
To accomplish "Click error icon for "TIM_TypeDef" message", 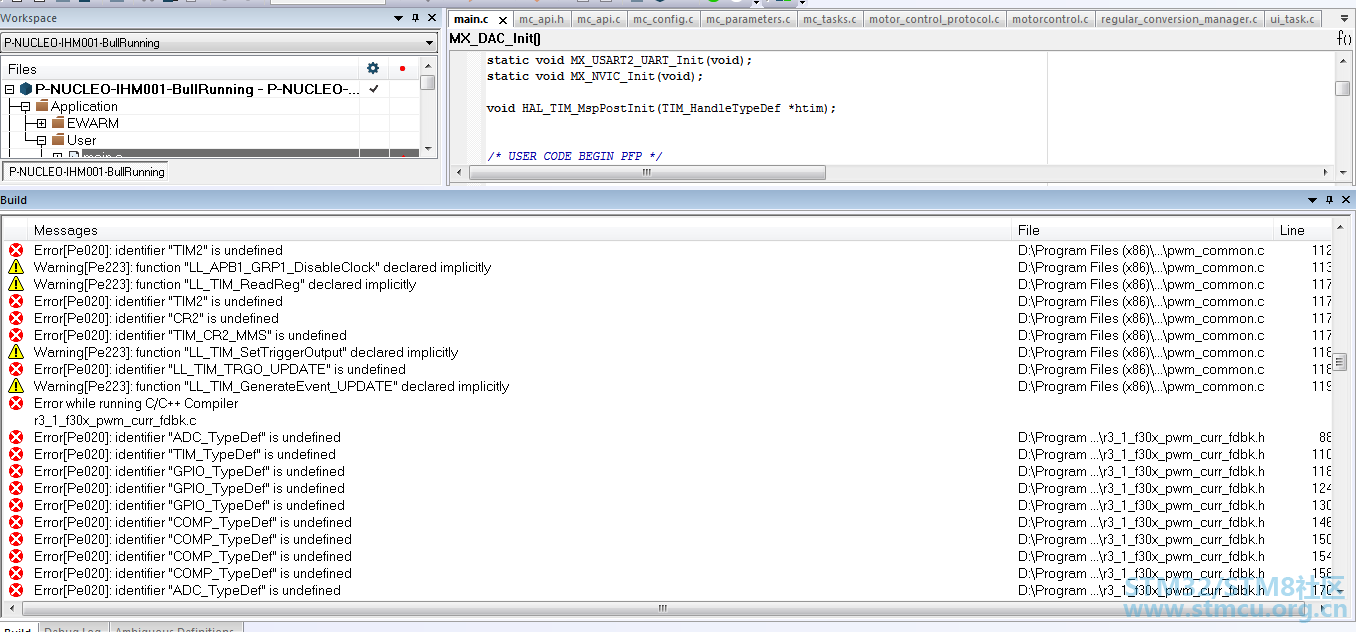I will click(16, 454).
